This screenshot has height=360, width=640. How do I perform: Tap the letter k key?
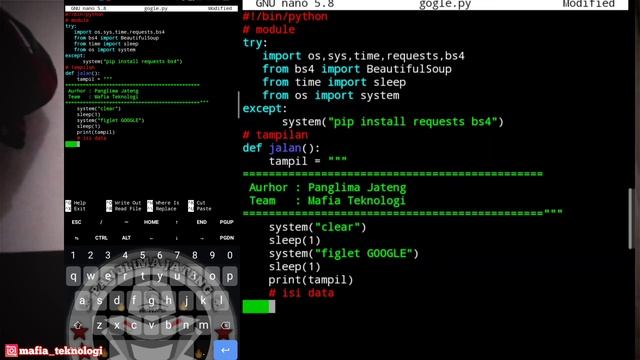coord(203,301)
